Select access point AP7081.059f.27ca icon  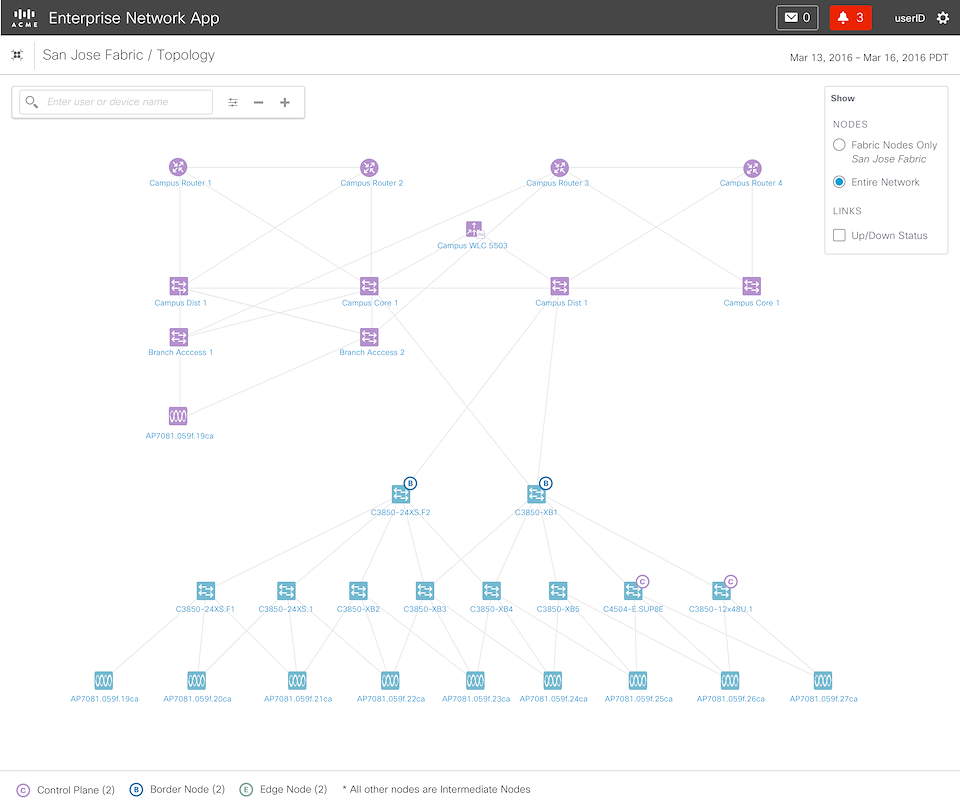[x=822, y=681]
